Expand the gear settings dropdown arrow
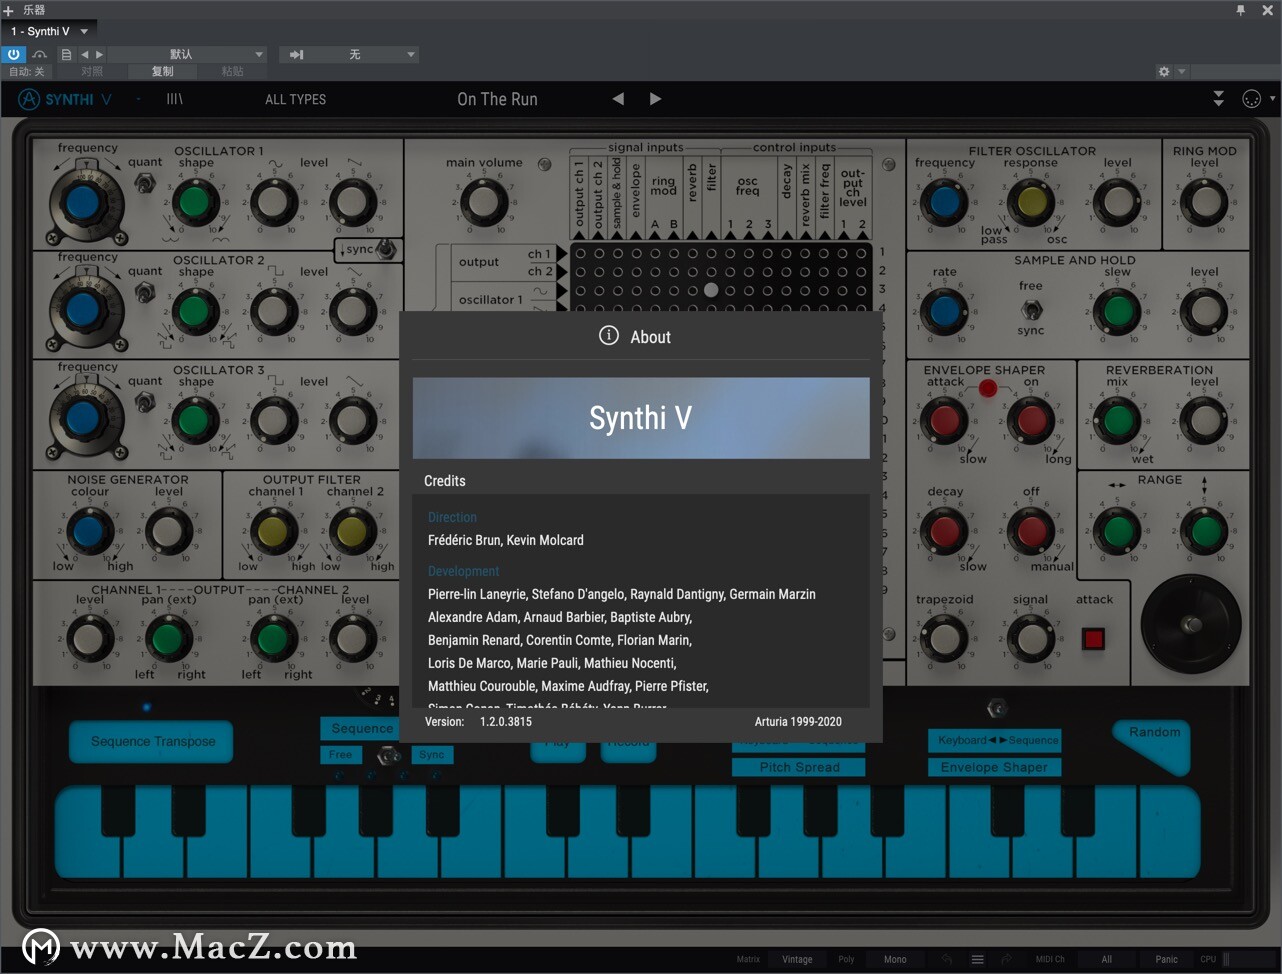Image resolution: width=1282 pixels, height=974 pixels. pyautogui.click(x=1182, y=72)
